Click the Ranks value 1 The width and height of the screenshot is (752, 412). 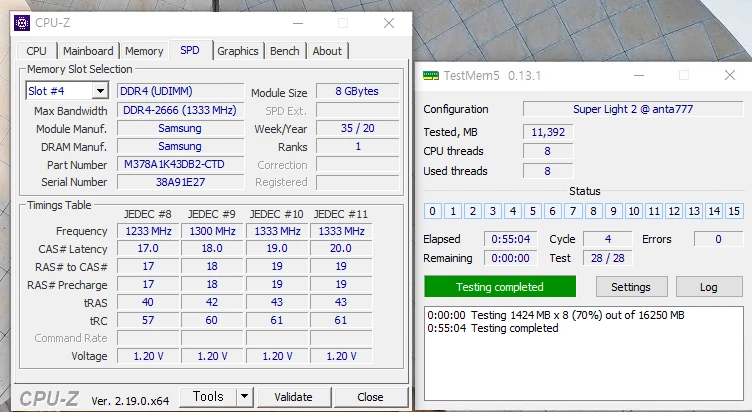coord(357,146)
